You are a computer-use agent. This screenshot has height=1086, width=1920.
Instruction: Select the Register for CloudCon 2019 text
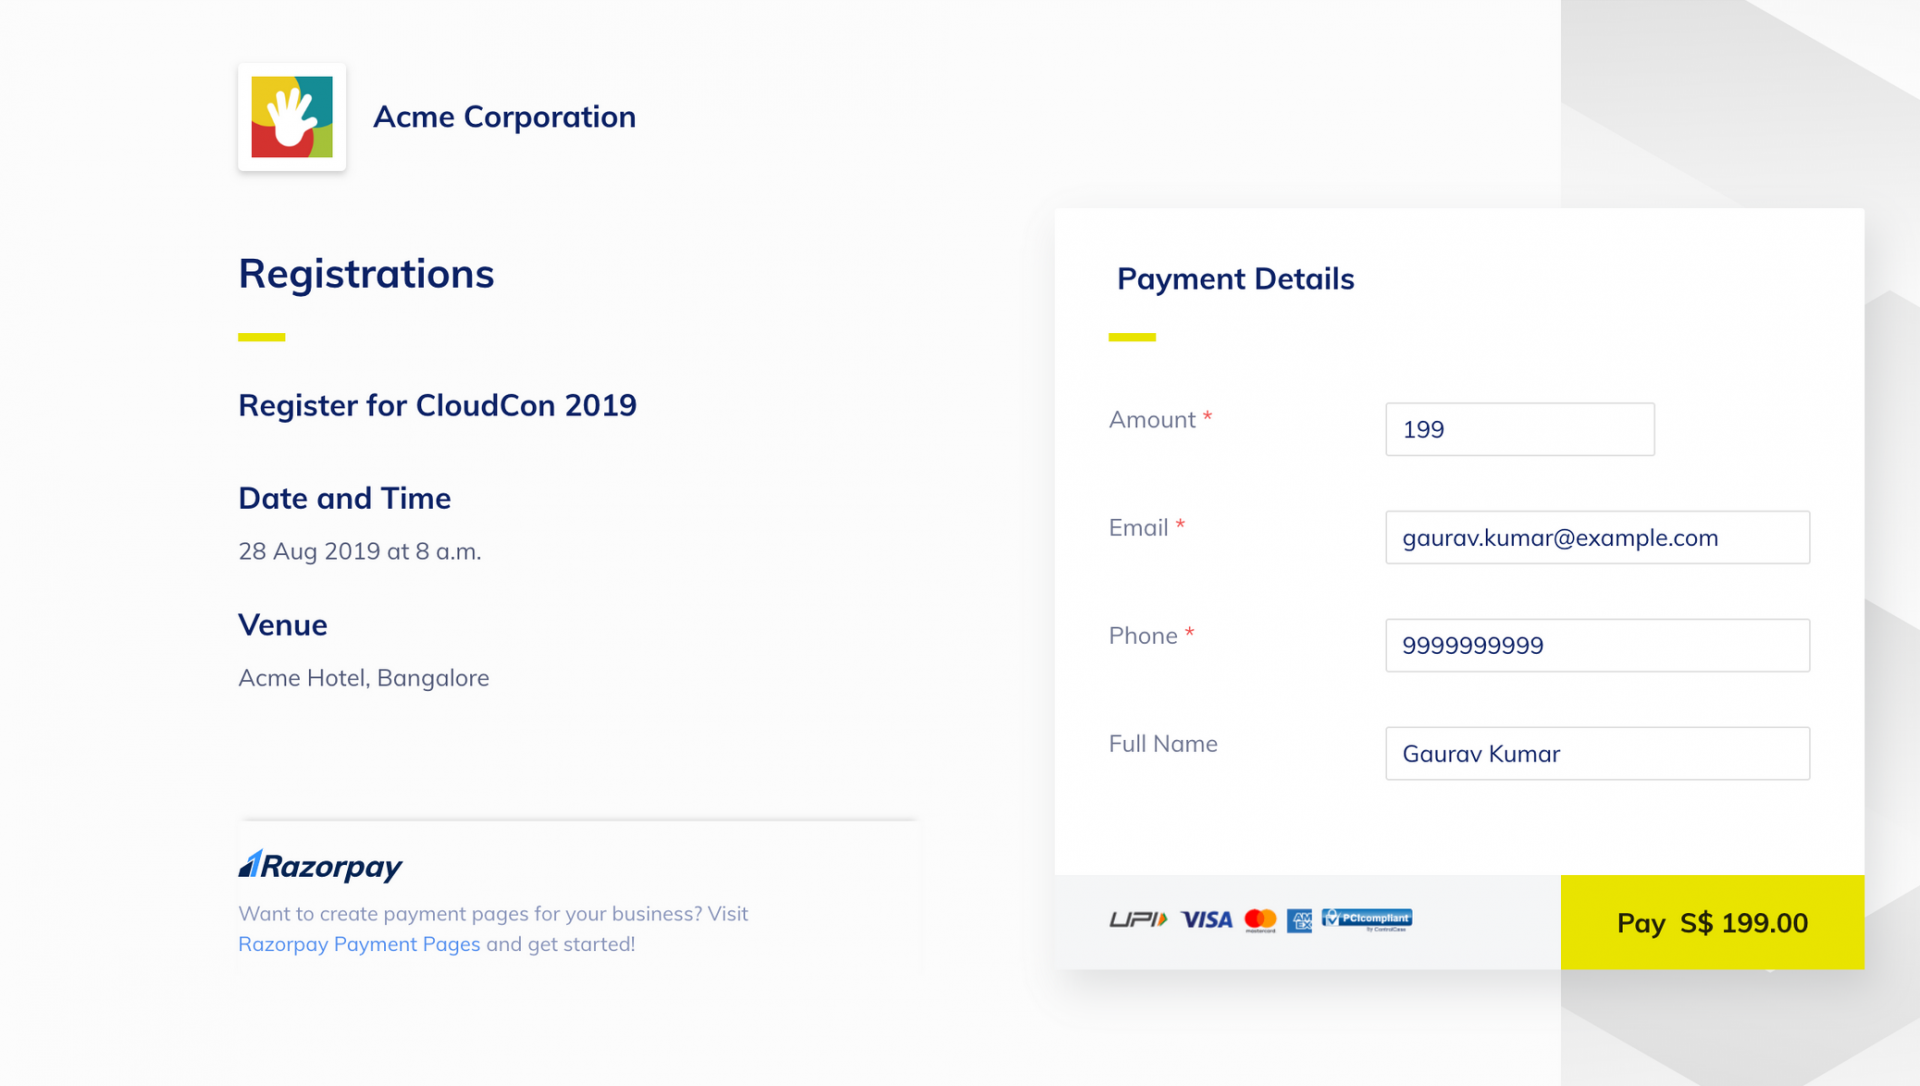[x=437, y=405]
